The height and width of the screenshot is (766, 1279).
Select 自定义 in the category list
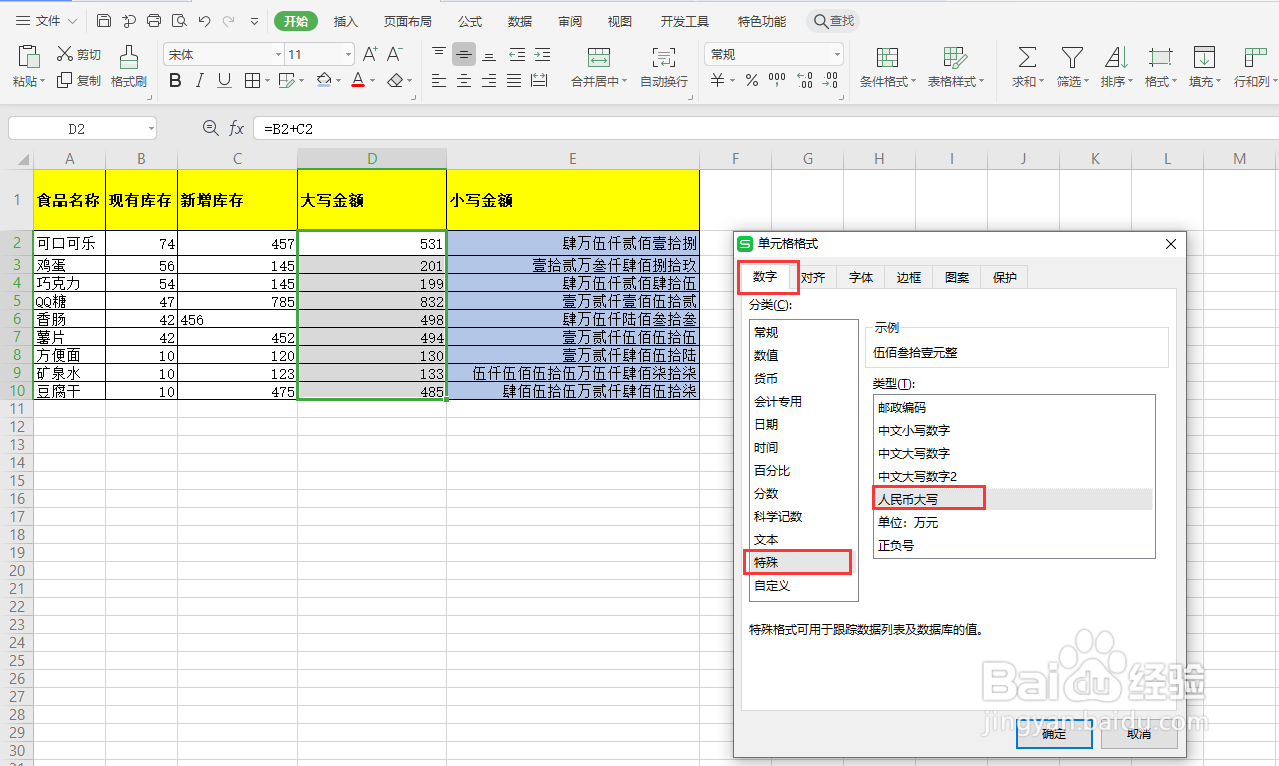(x=803, y=585)
